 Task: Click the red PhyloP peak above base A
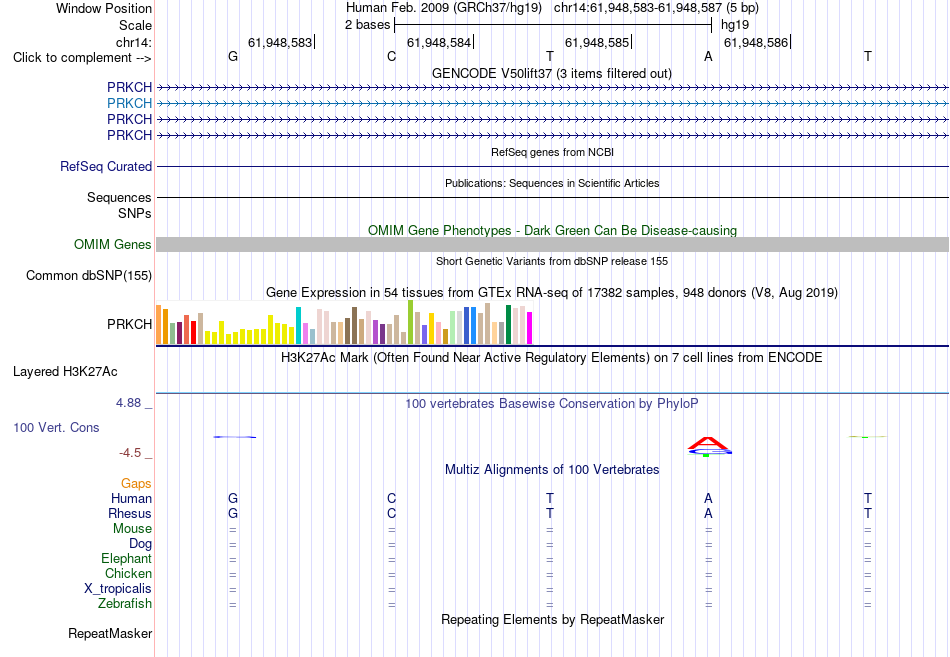click(x=708, y=444)
